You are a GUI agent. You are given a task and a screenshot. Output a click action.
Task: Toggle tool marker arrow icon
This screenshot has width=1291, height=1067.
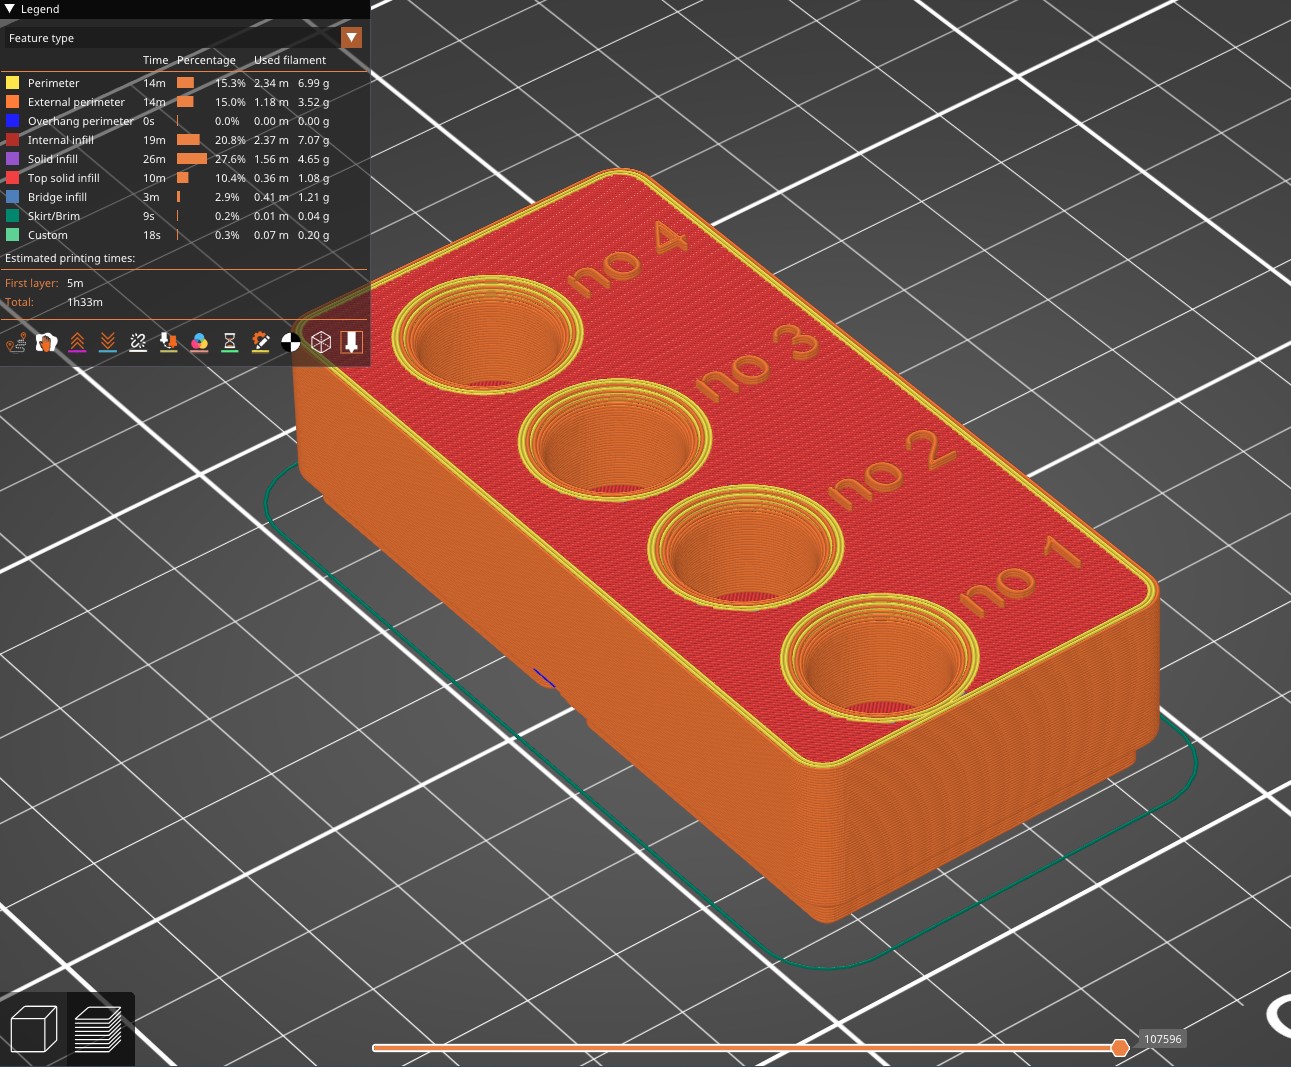click(x=351, y=343)
